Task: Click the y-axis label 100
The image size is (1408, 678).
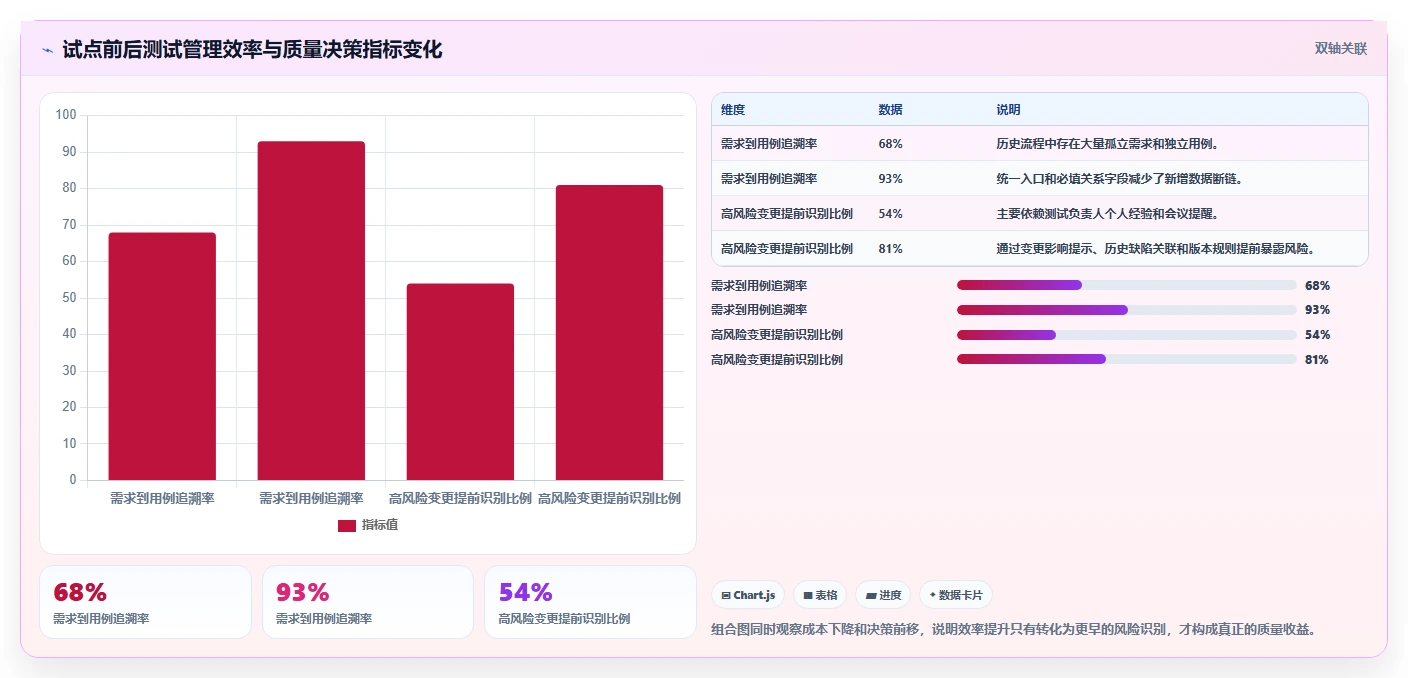Action: click(x=66, y=115)
